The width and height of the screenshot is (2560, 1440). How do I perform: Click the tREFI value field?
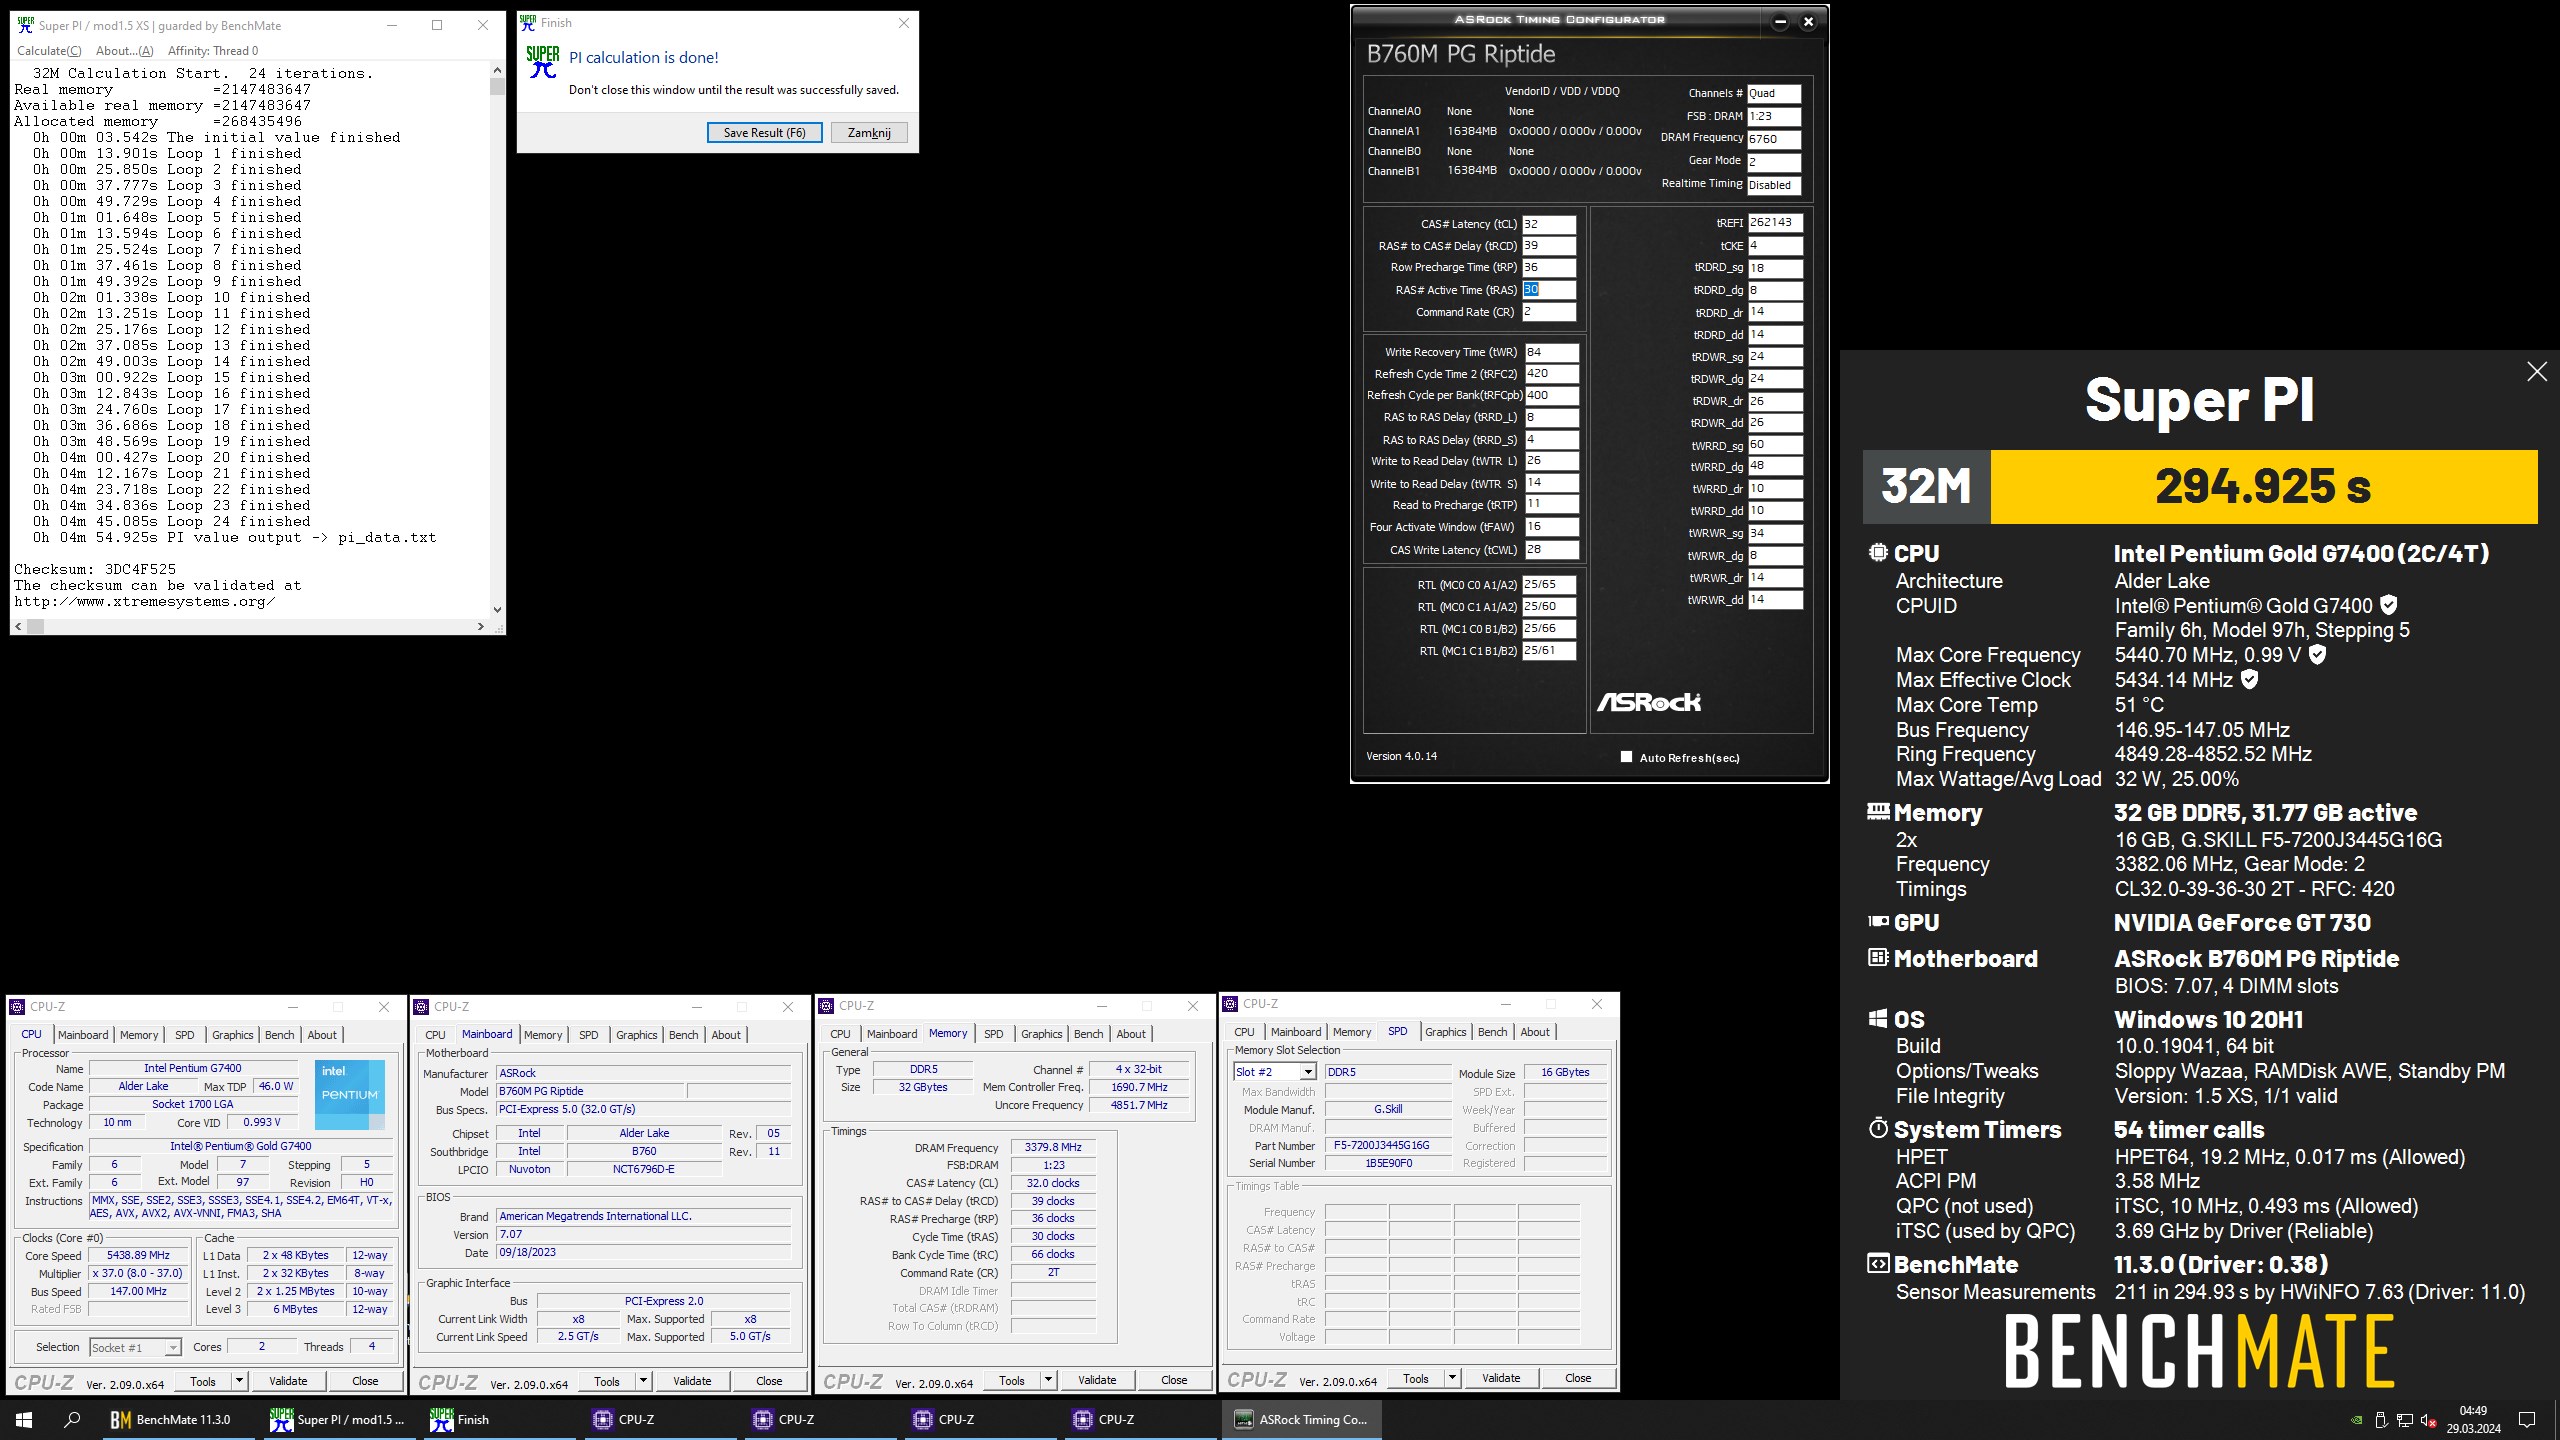click(x=1775, y=223)
